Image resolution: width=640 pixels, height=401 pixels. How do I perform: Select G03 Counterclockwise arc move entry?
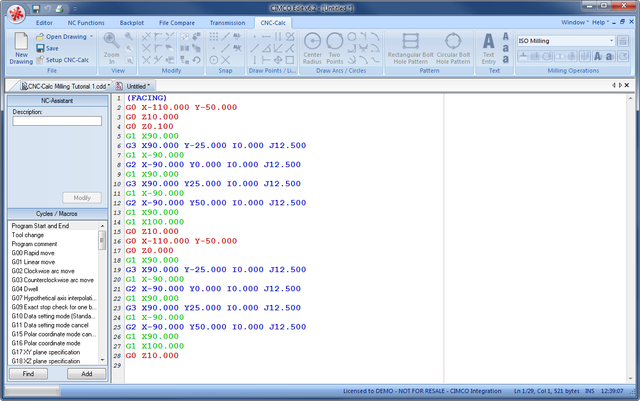click(52, 280)
